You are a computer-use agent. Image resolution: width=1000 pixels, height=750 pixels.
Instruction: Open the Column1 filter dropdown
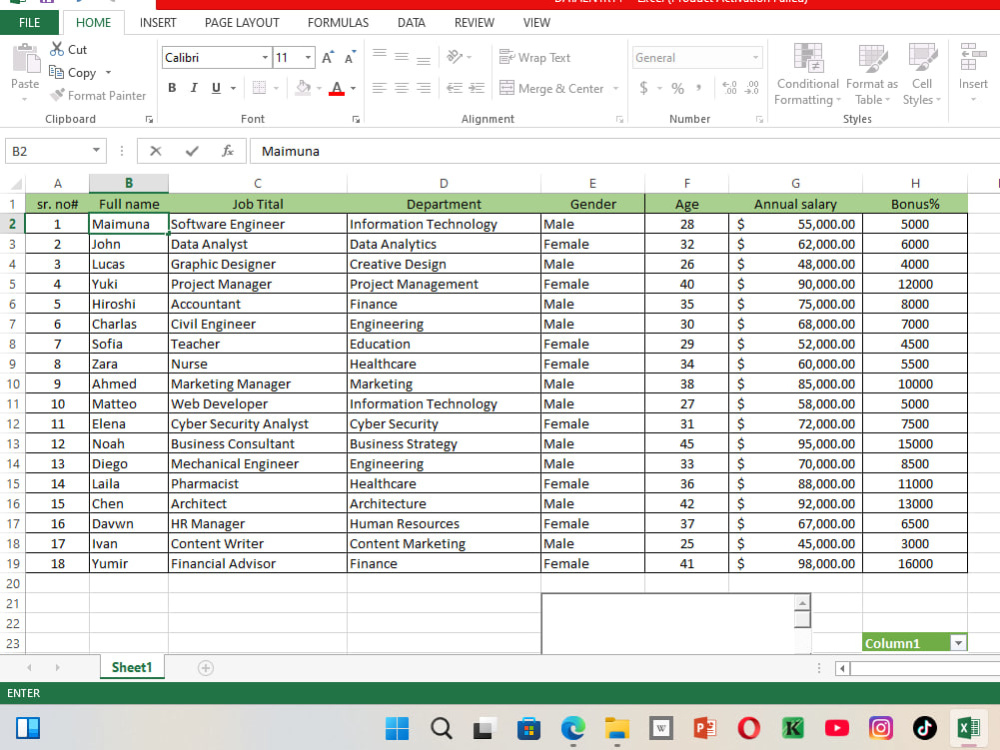point(958,643)
